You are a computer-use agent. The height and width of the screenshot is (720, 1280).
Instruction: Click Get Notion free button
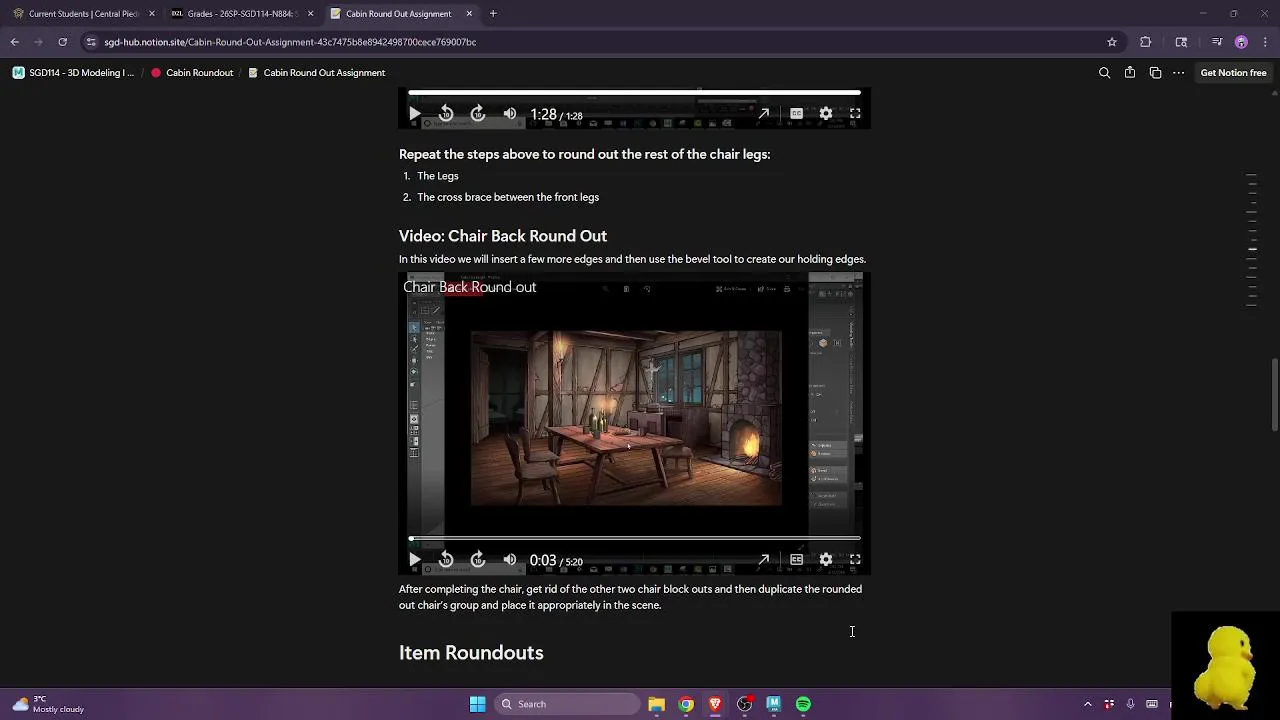(1233, 73)
